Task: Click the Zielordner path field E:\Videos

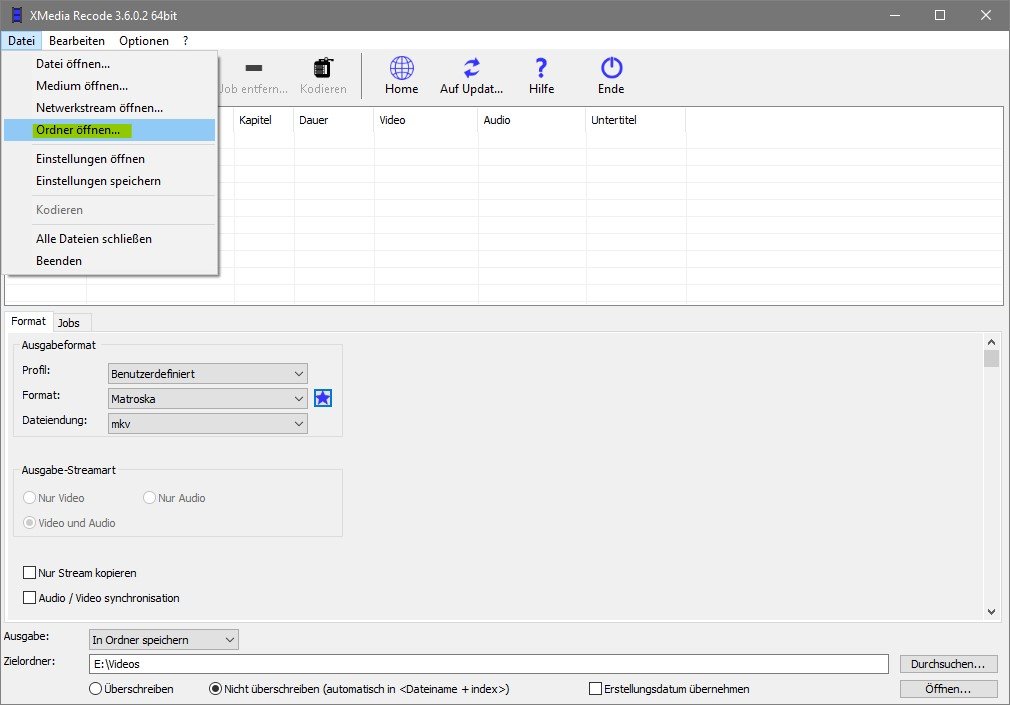Action: pos(489,664)
